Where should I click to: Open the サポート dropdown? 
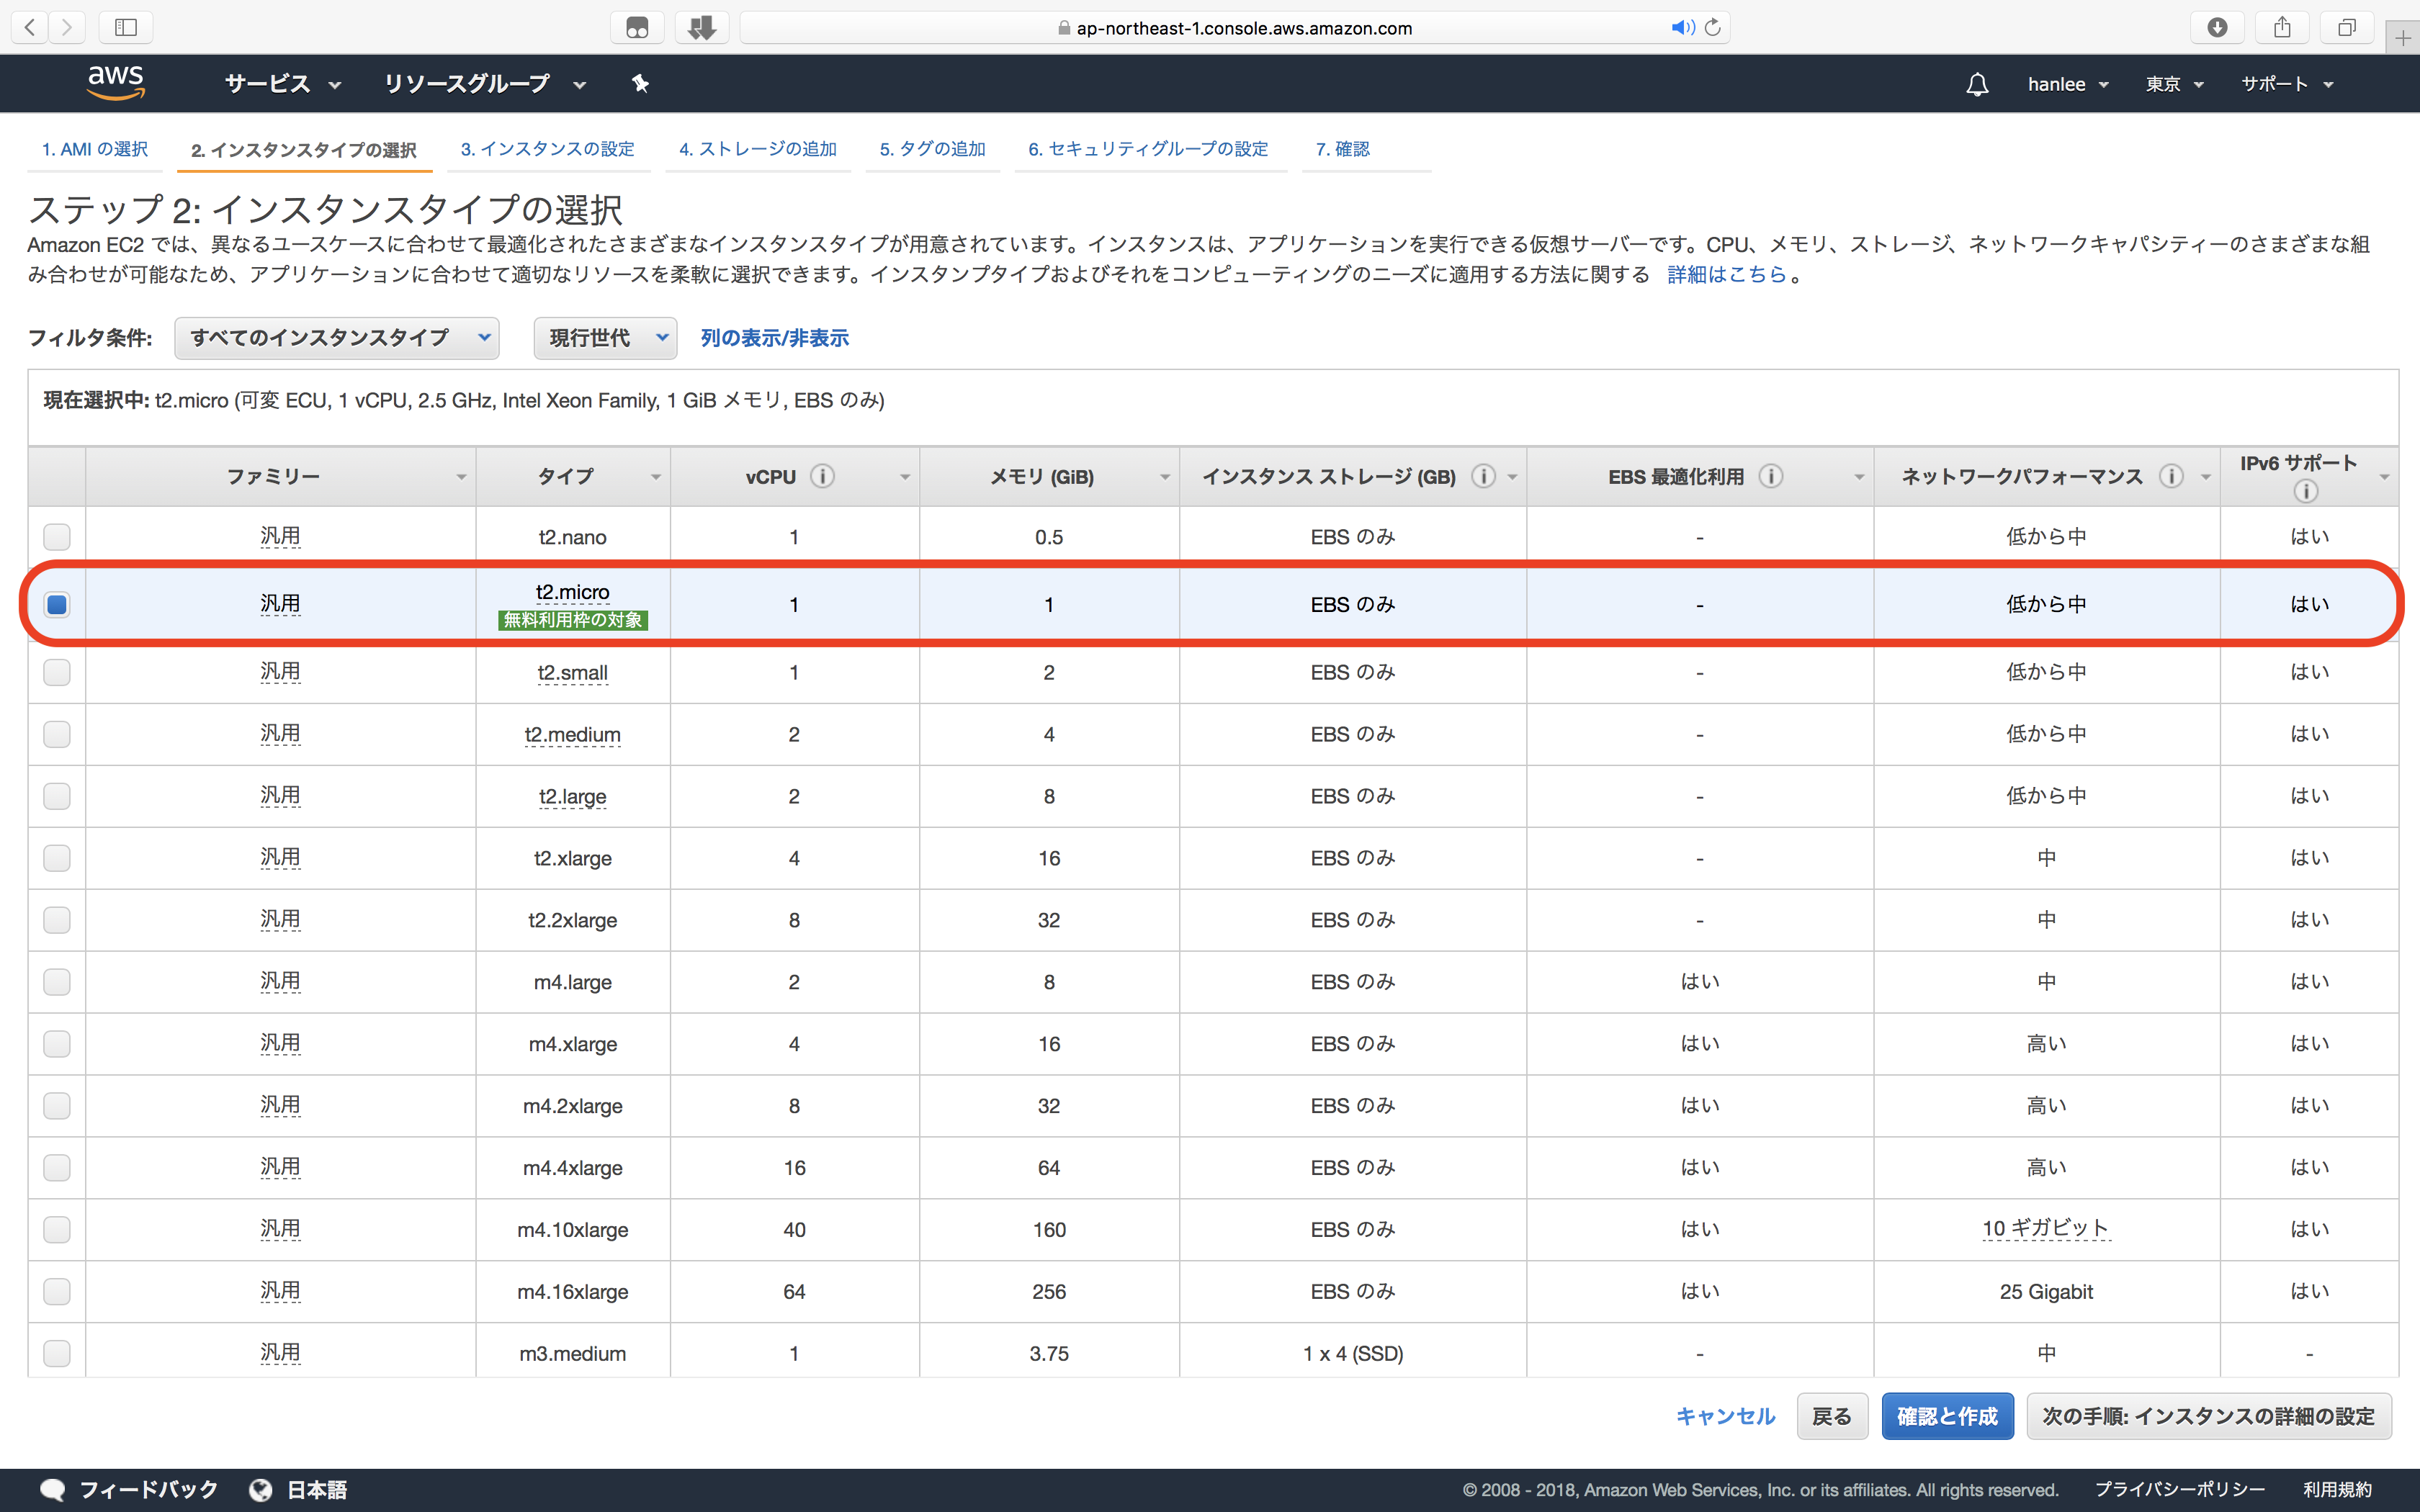pyautogui.click(x=2287, y=84)
